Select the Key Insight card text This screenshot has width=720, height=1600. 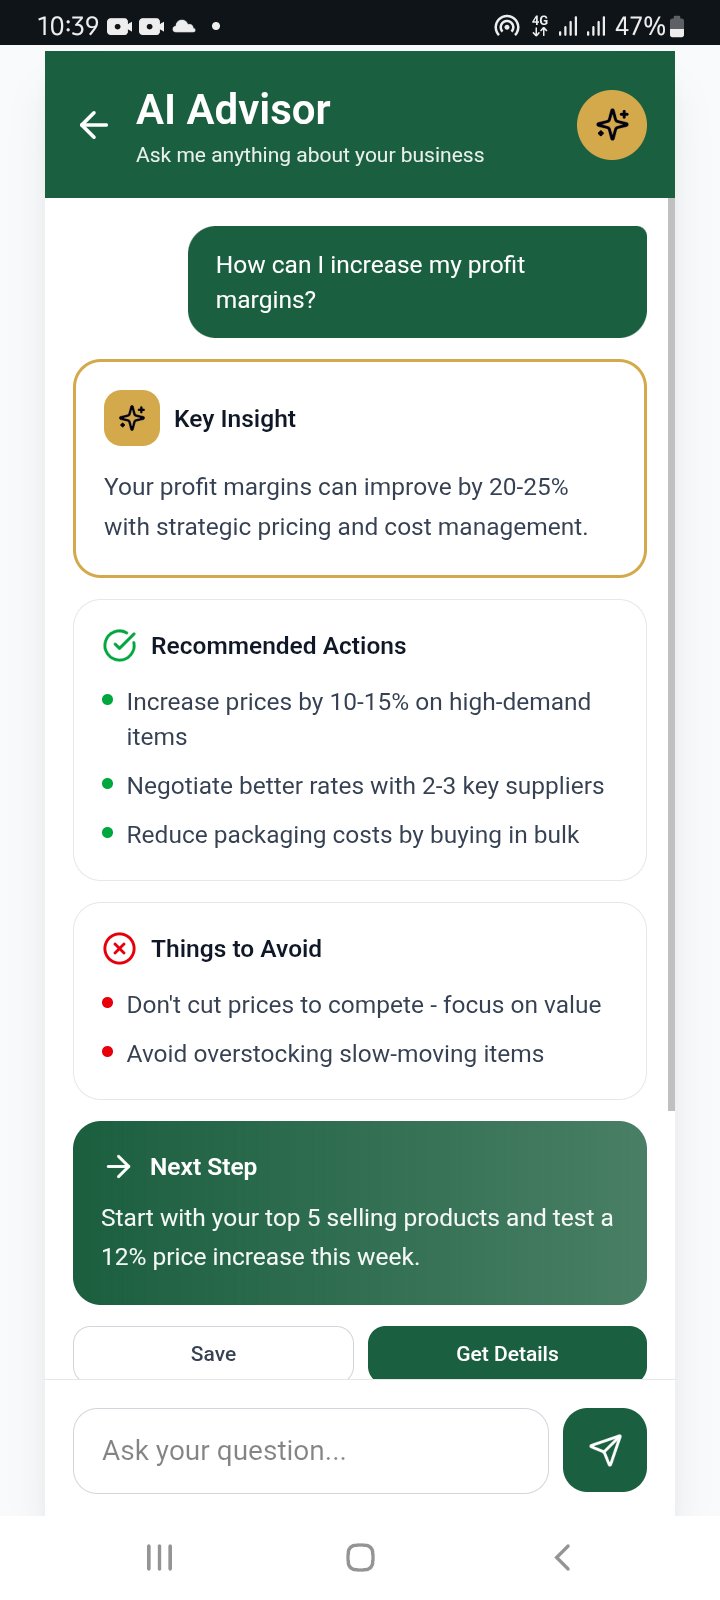(346, 507)
